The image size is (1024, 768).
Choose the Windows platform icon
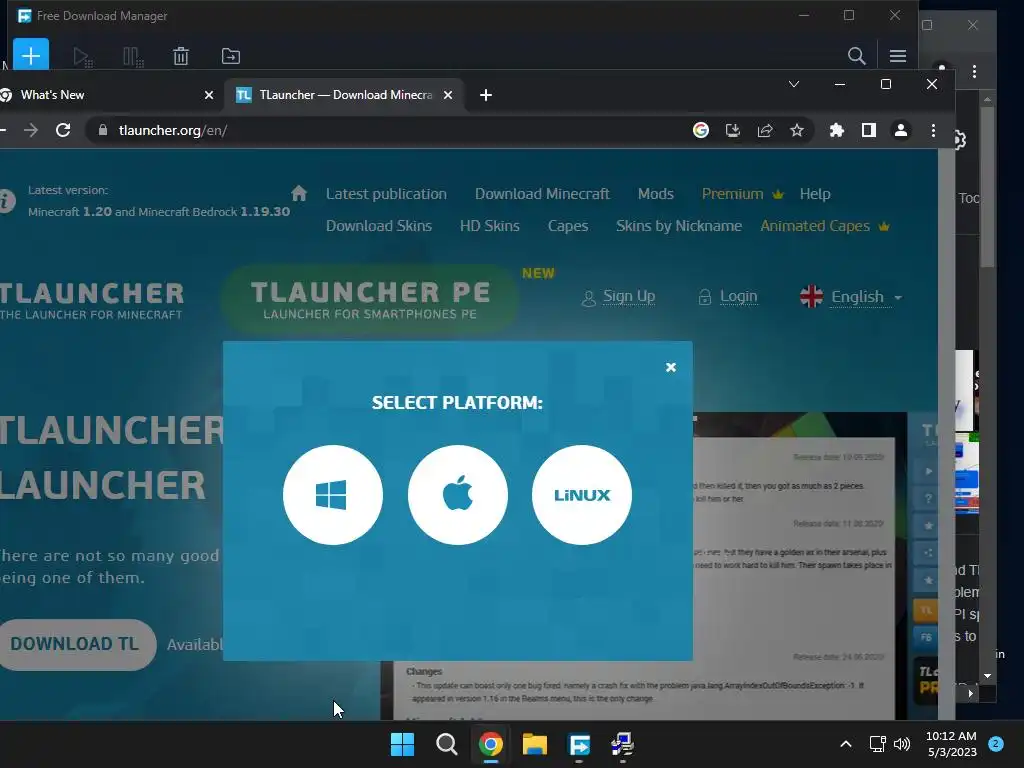point(332,495)
